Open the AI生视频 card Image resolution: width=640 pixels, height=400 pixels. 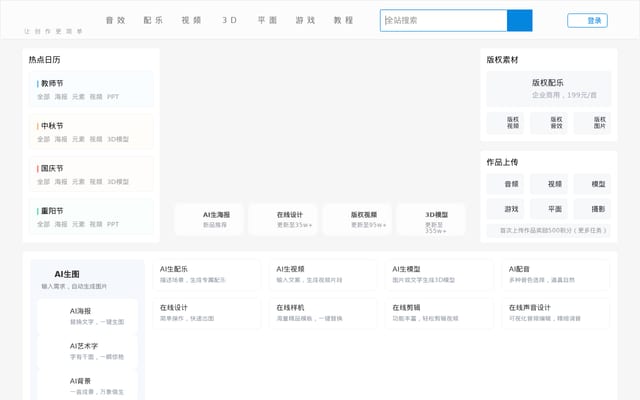coord(323,274)
